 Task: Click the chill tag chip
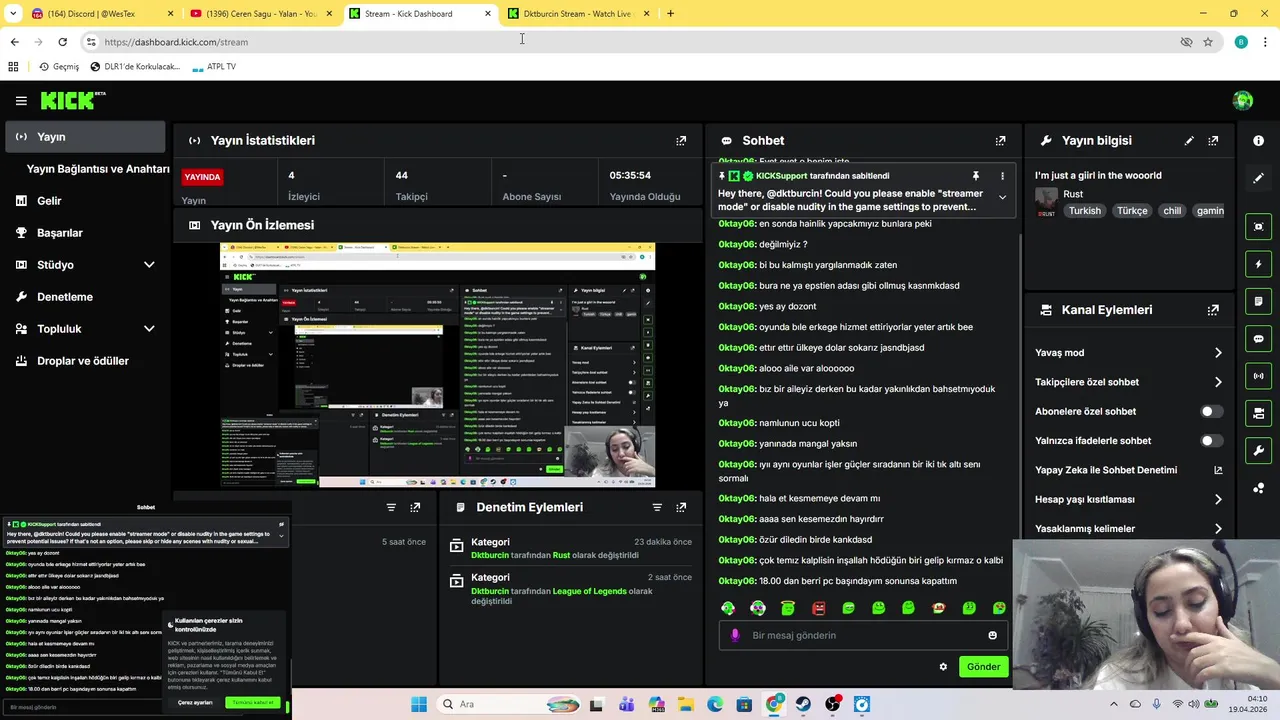pos(1172,211)
